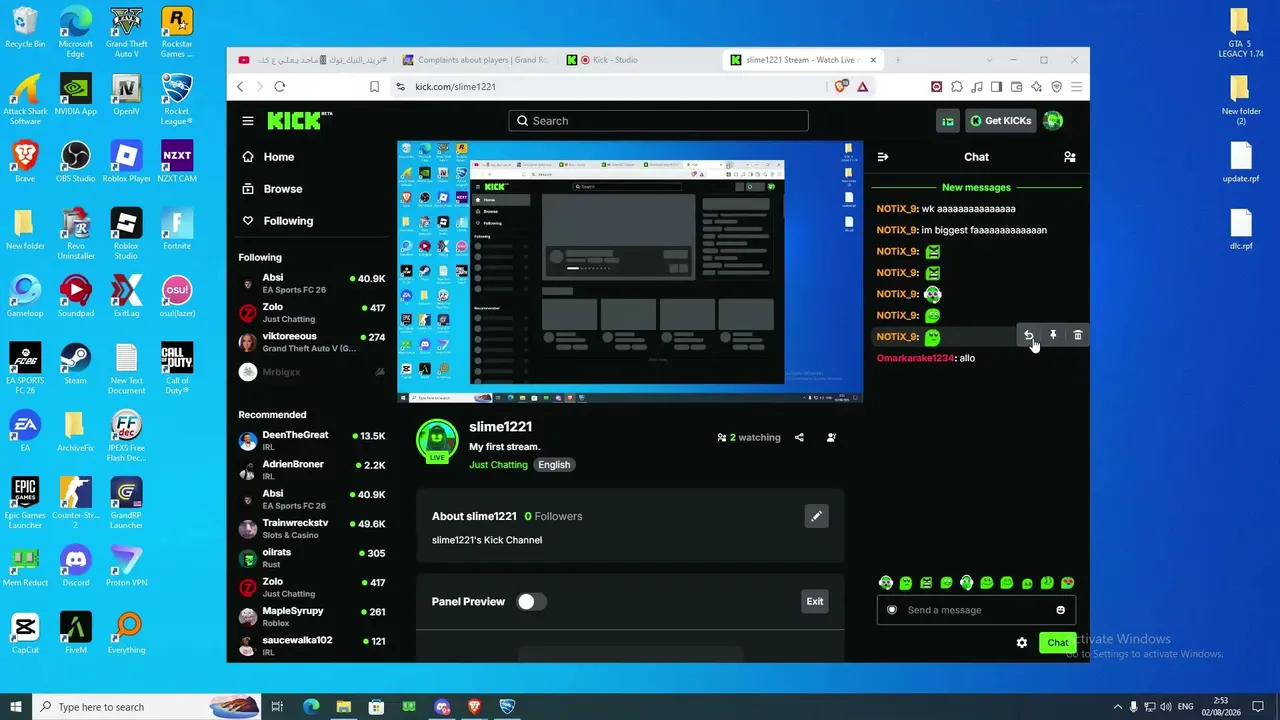Open the browser main menu

pos(1077,87)
